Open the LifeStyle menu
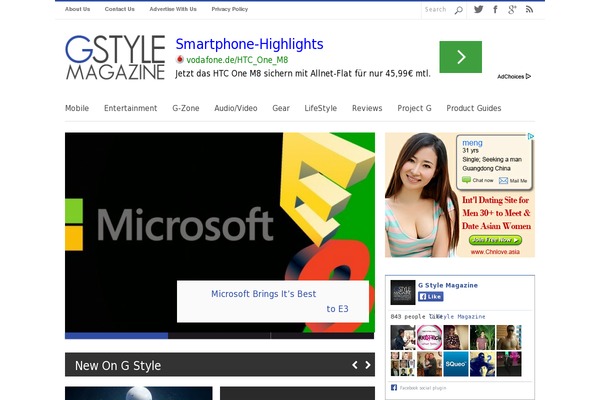This screenshot has height=400, width=600. pyautogui.click(x=321, y=108)
